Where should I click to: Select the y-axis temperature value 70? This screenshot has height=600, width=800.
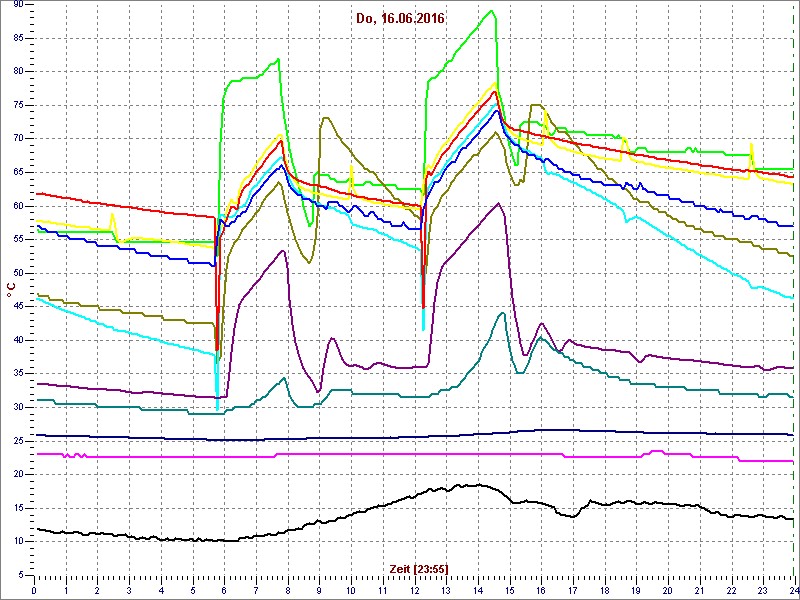point(18,139)
